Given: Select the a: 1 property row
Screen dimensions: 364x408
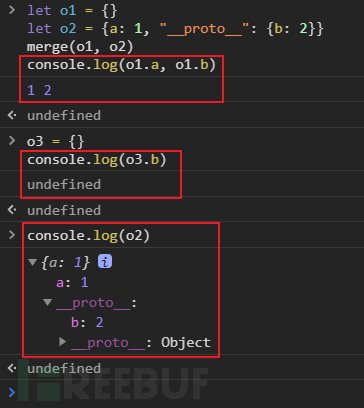Looking at the screenshot, I should point(72,283).
